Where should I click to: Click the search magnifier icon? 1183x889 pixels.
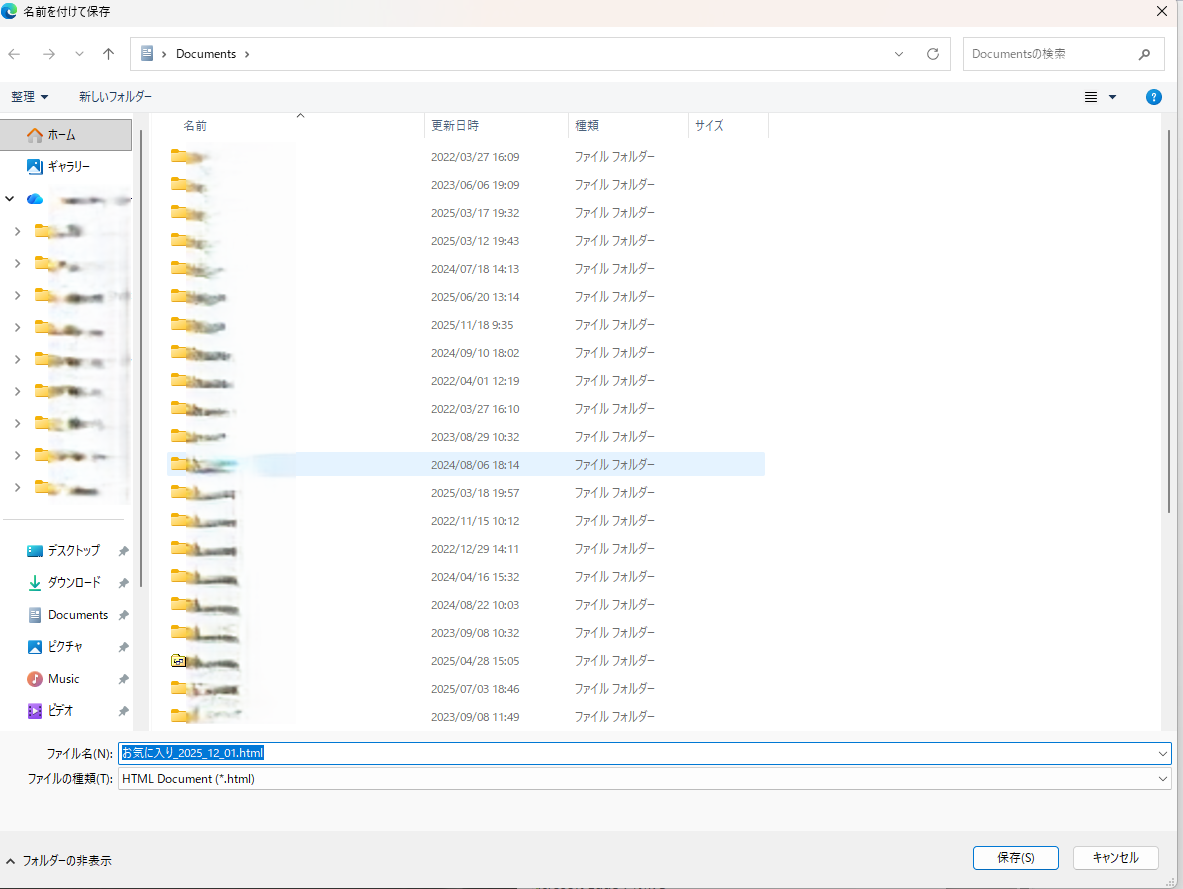click(1144, 54)
